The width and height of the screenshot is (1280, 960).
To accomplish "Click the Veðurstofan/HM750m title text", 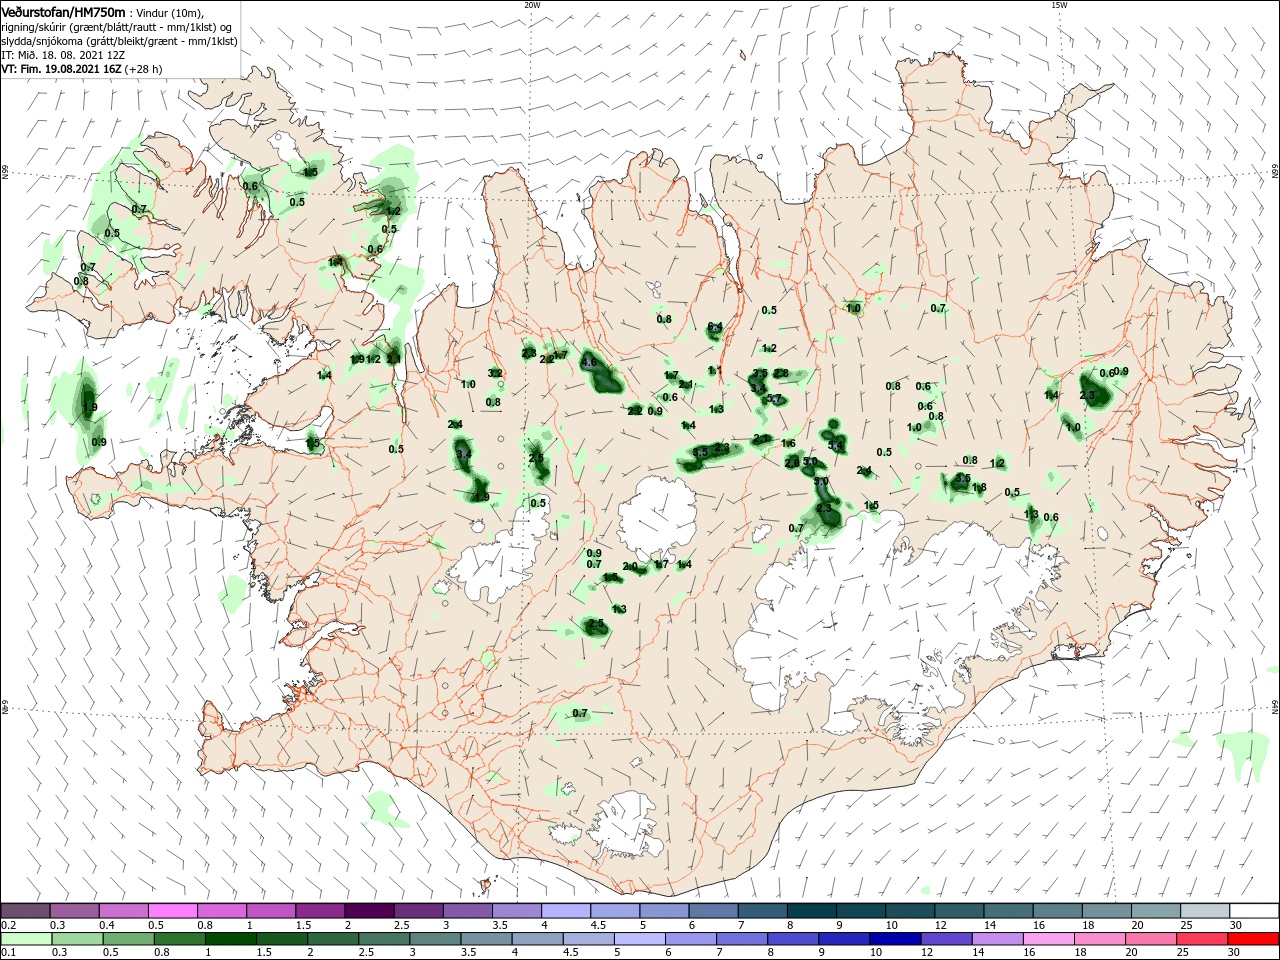I will [63, 12].
